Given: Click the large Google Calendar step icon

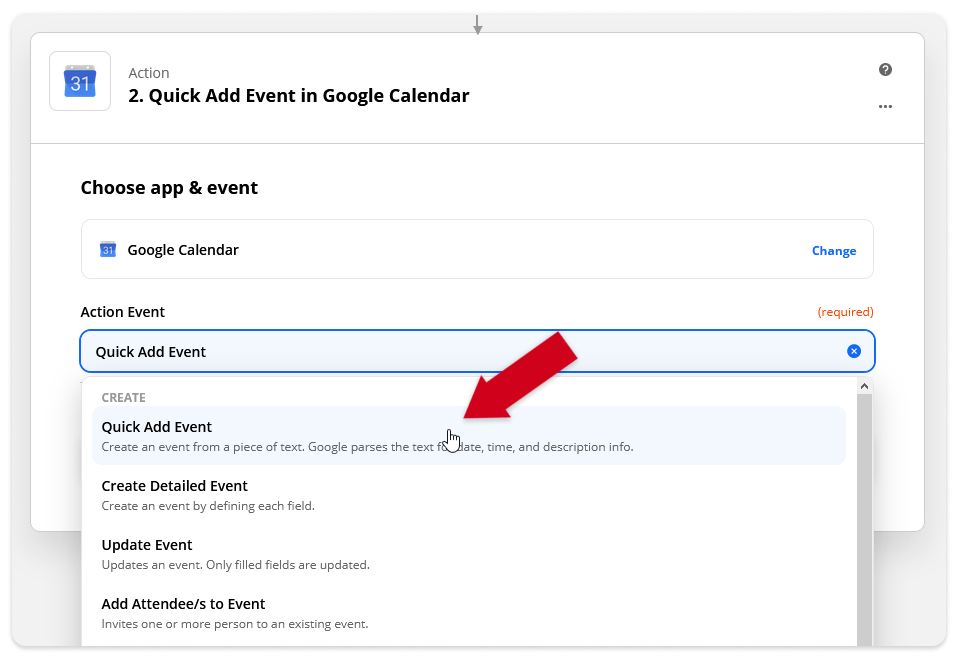Looking at the screenshot, I should 80,81.
